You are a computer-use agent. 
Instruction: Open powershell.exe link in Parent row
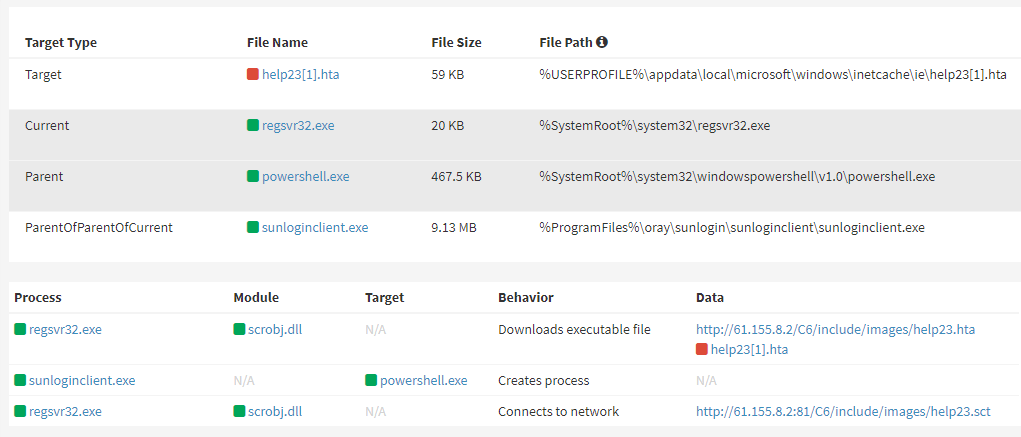point(305,177)
